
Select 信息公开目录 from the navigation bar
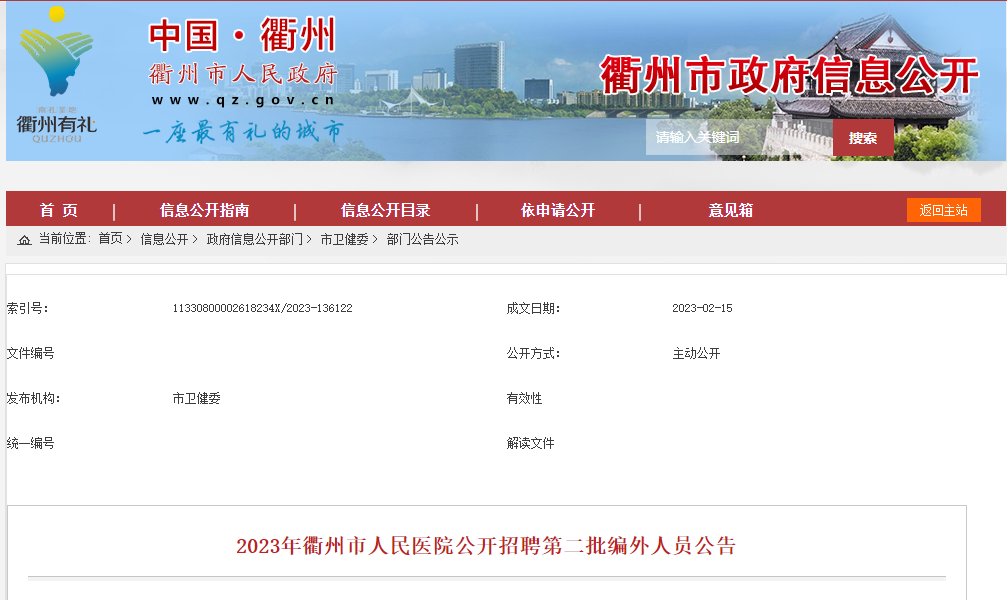point(386,210)
